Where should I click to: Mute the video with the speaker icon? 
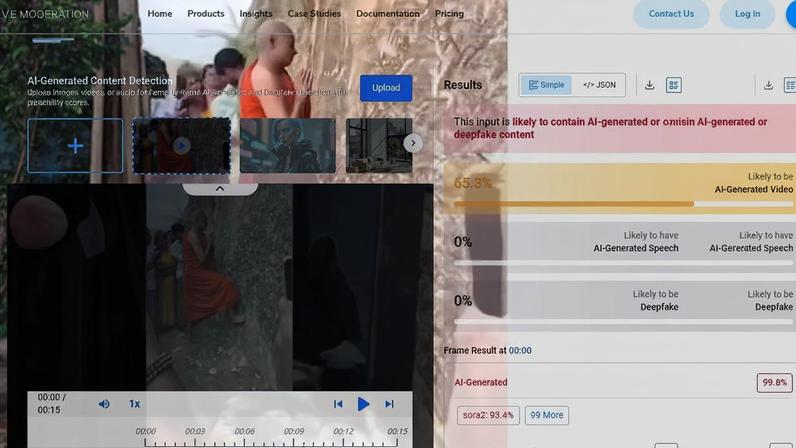104,404
